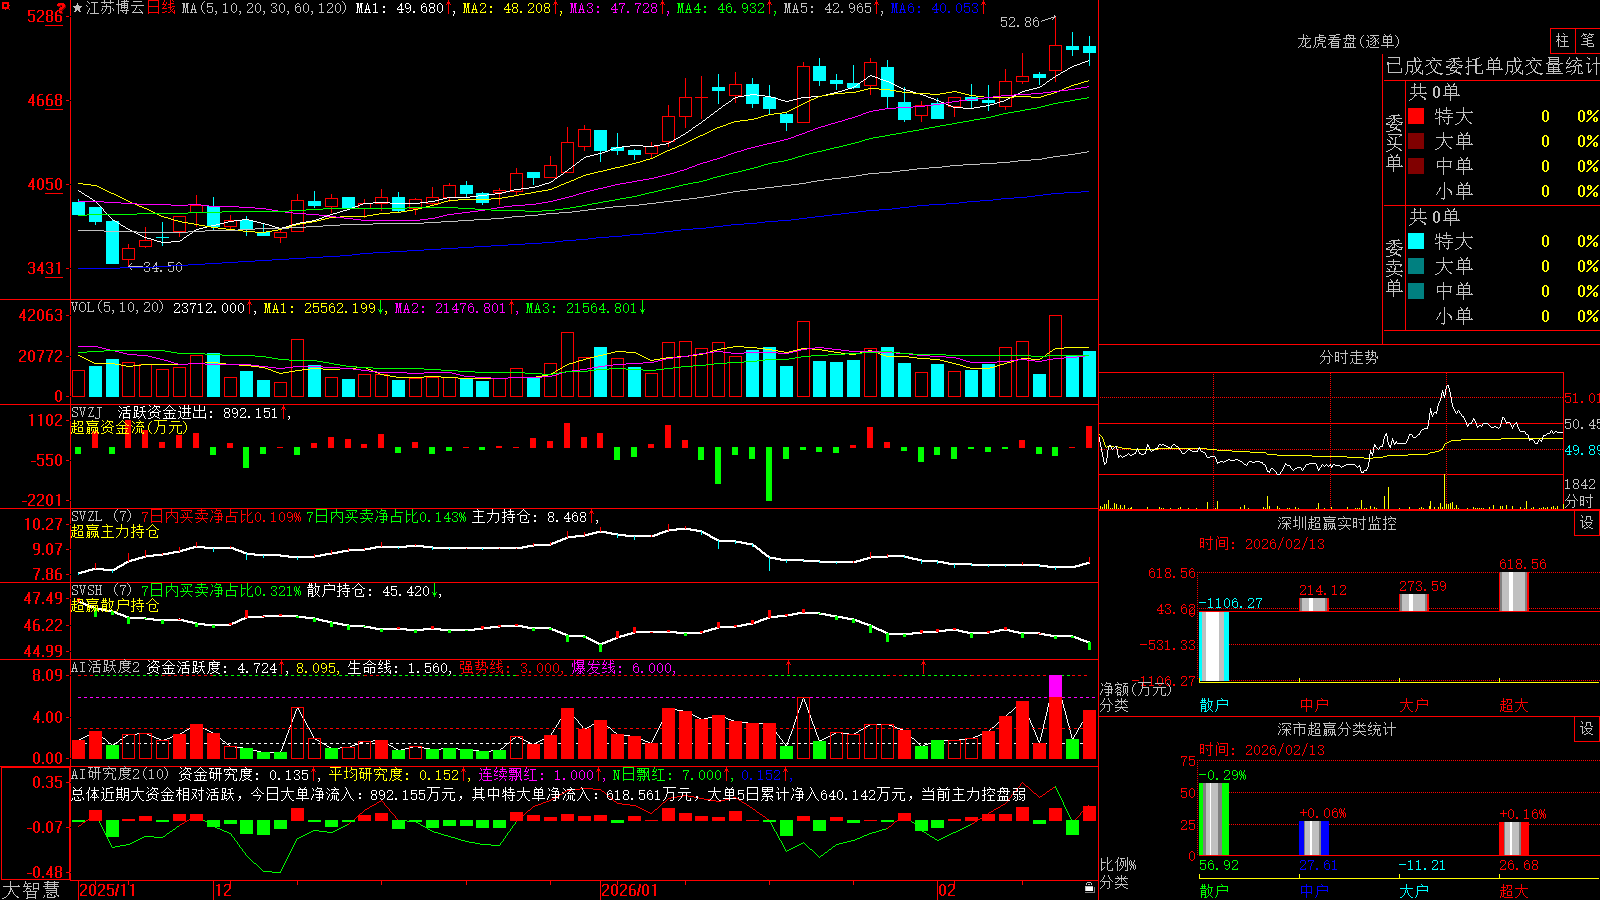Click the dark red 大单 buy-order swatch
The height and width of the screenshot is (900, 1600).
tap(1416, 141)
